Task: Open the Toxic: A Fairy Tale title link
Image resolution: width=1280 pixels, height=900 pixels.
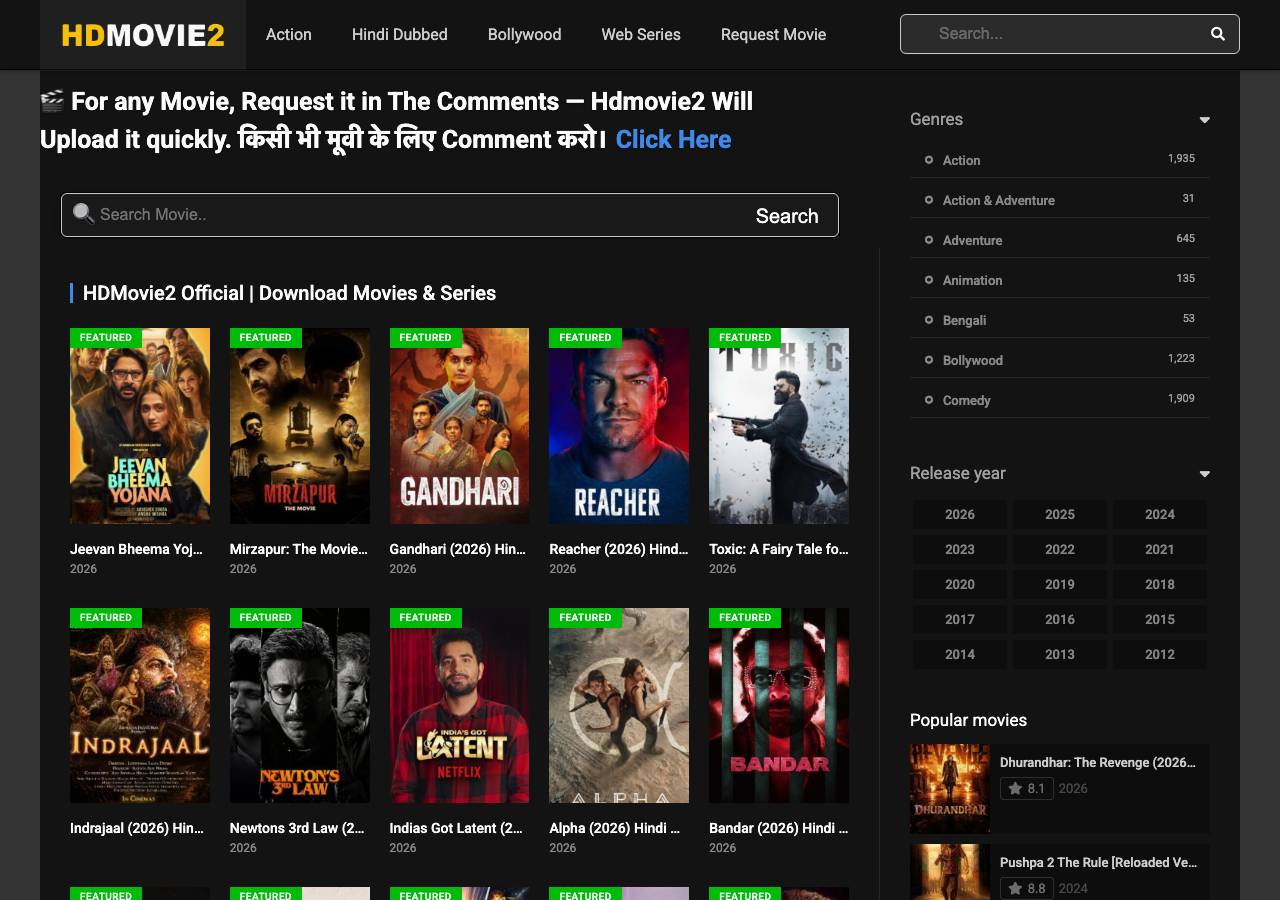Action: [779, 549]
